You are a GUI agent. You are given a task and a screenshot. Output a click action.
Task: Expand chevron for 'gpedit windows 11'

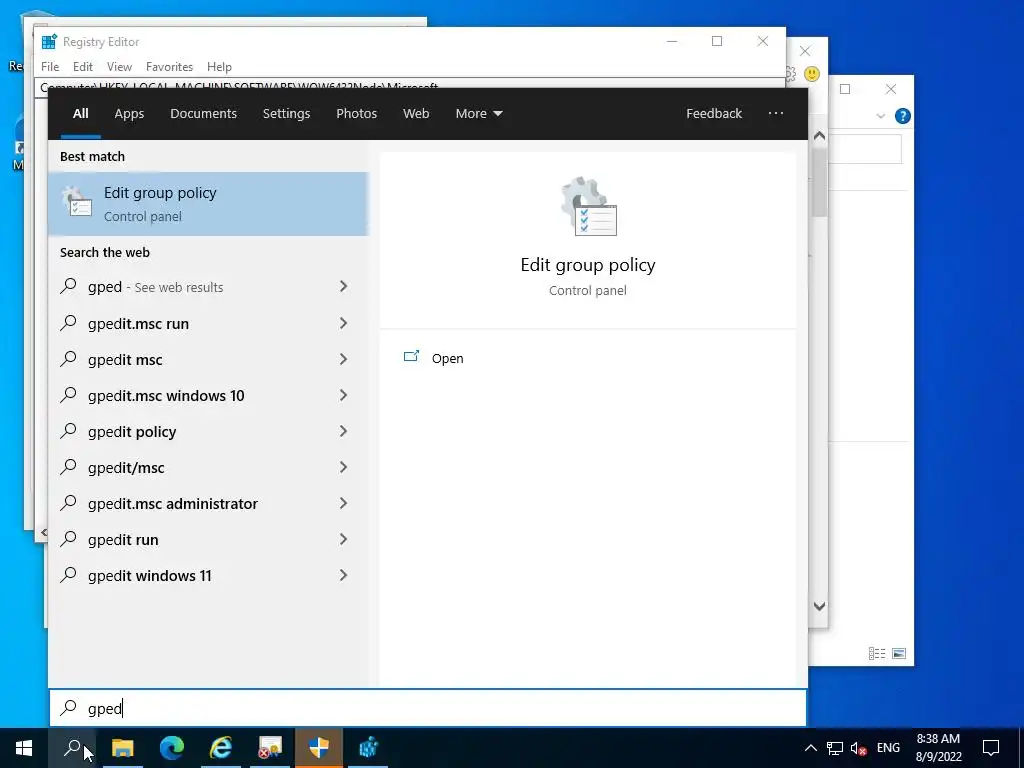click(x=344, y=575)
